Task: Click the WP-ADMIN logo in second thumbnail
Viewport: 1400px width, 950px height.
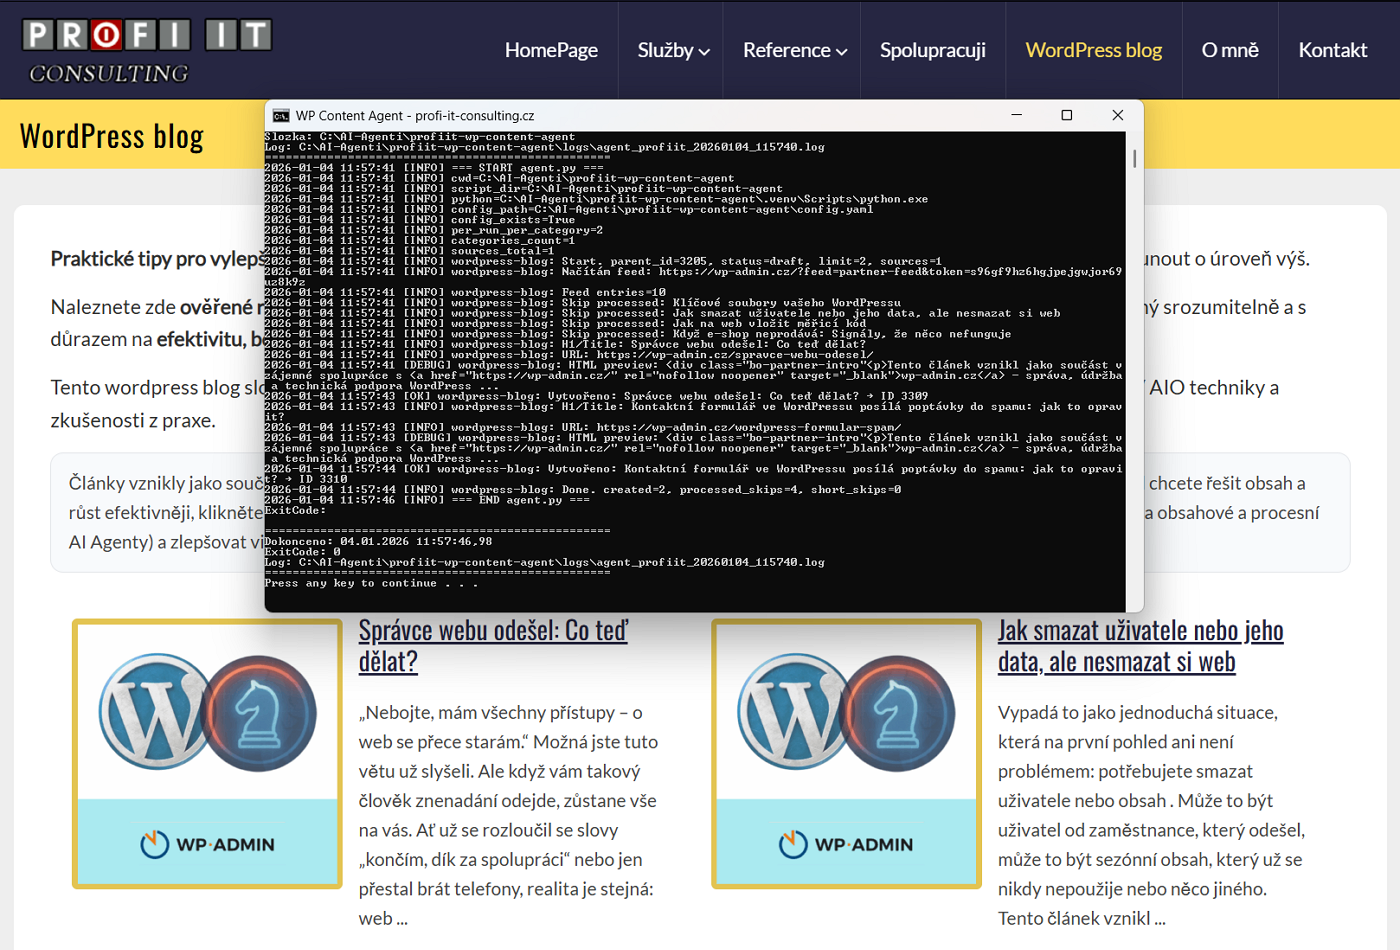Action: point(846,844)
